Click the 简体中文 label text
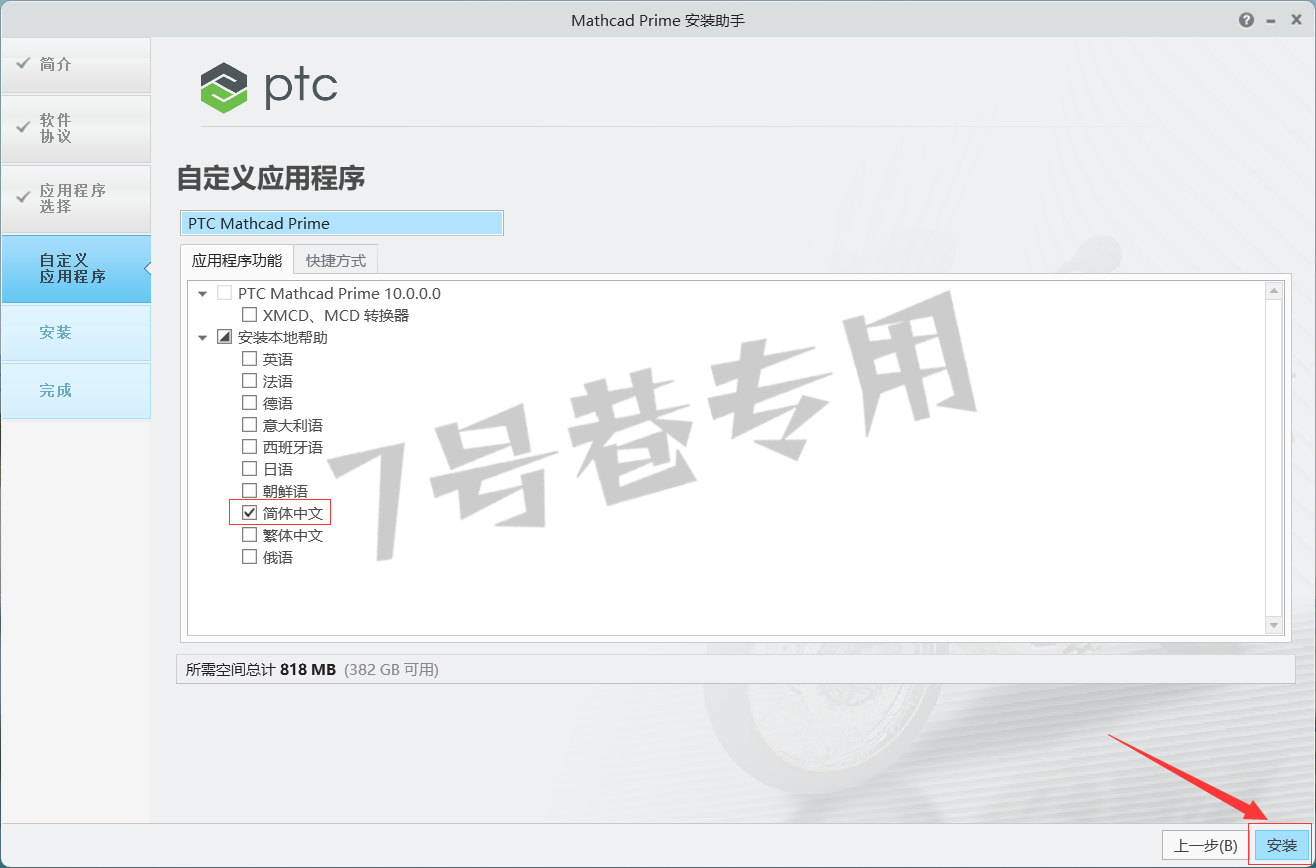1316x868 pixels. [293, 513]
